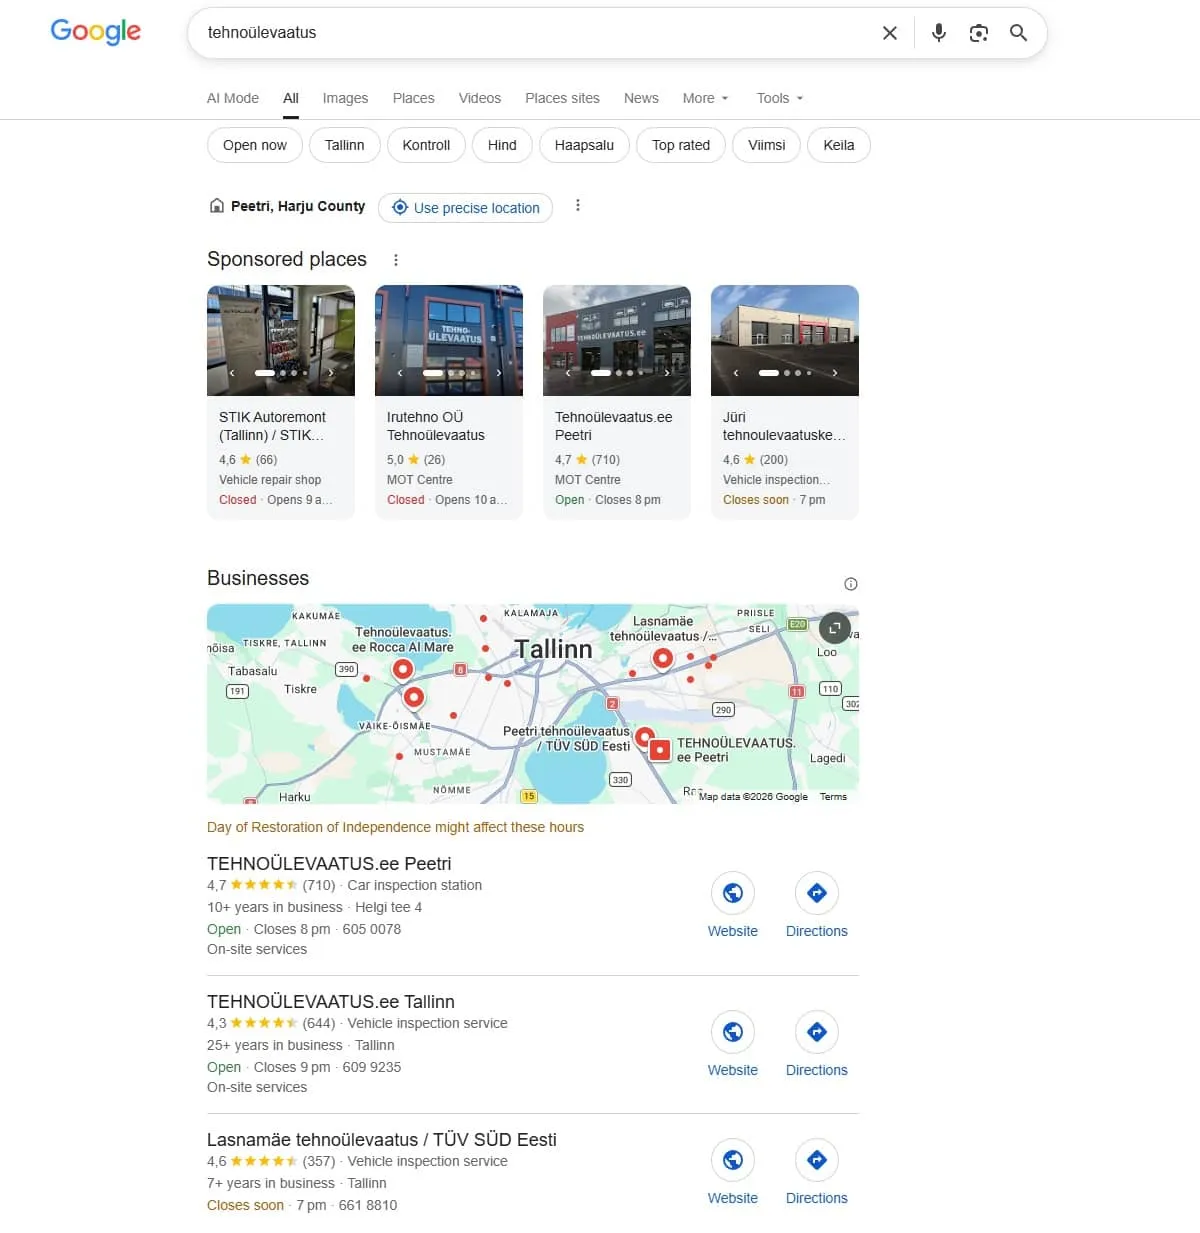Click Website icon for TEHNOÜLEVAATUS.ee Tallinn
This screenshot has height=1233, width=1200.
click(733, 1032)
